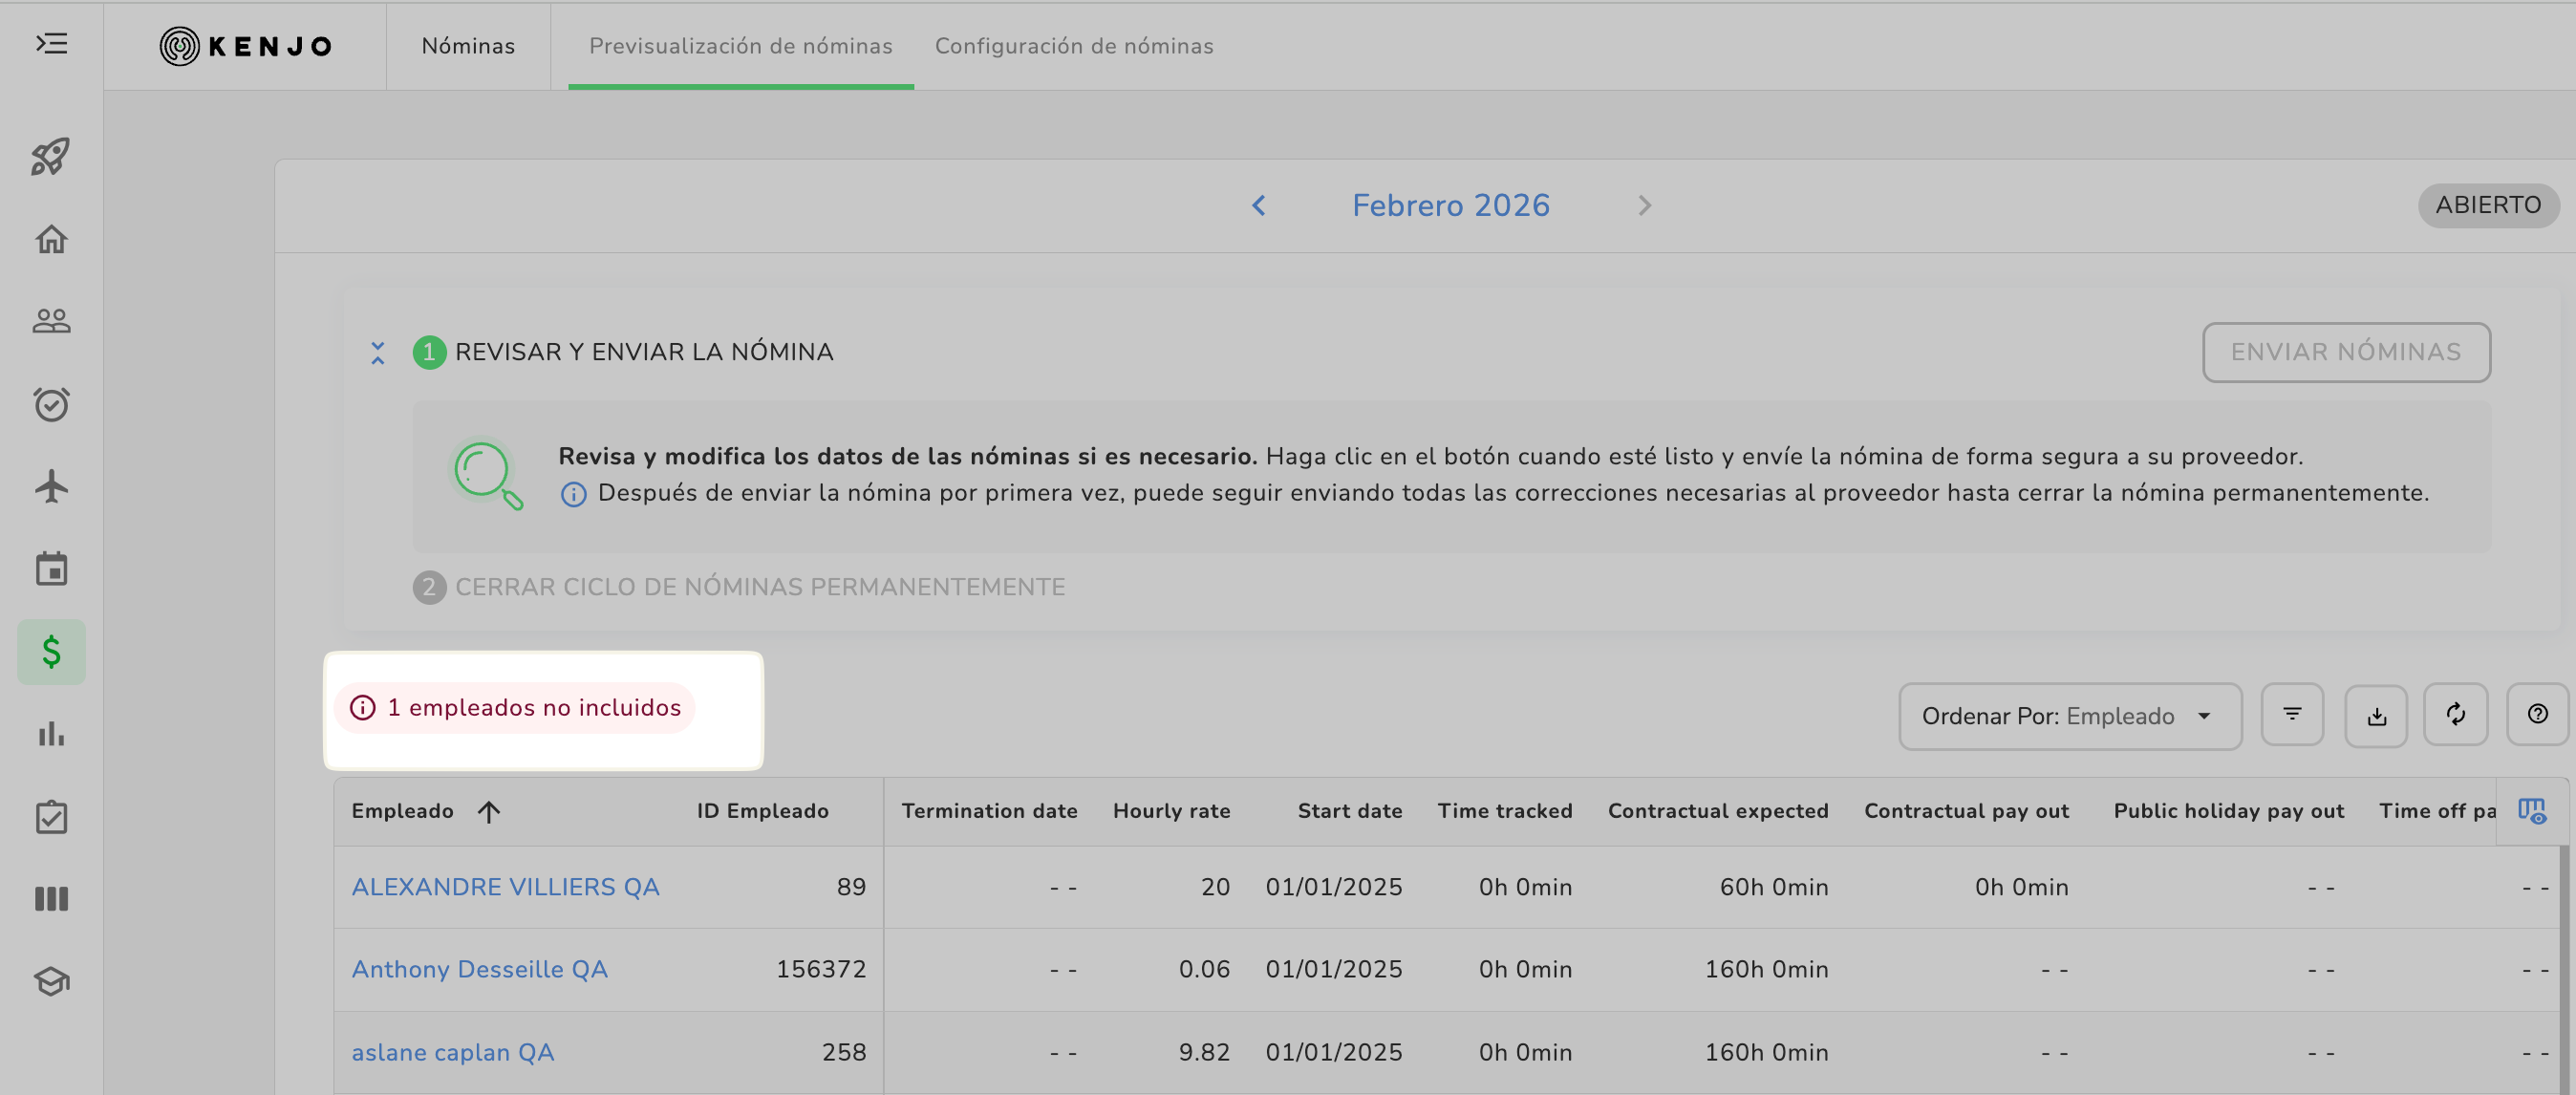
Task: Open the column visibility settings icon
Action: pos(2531,811)
